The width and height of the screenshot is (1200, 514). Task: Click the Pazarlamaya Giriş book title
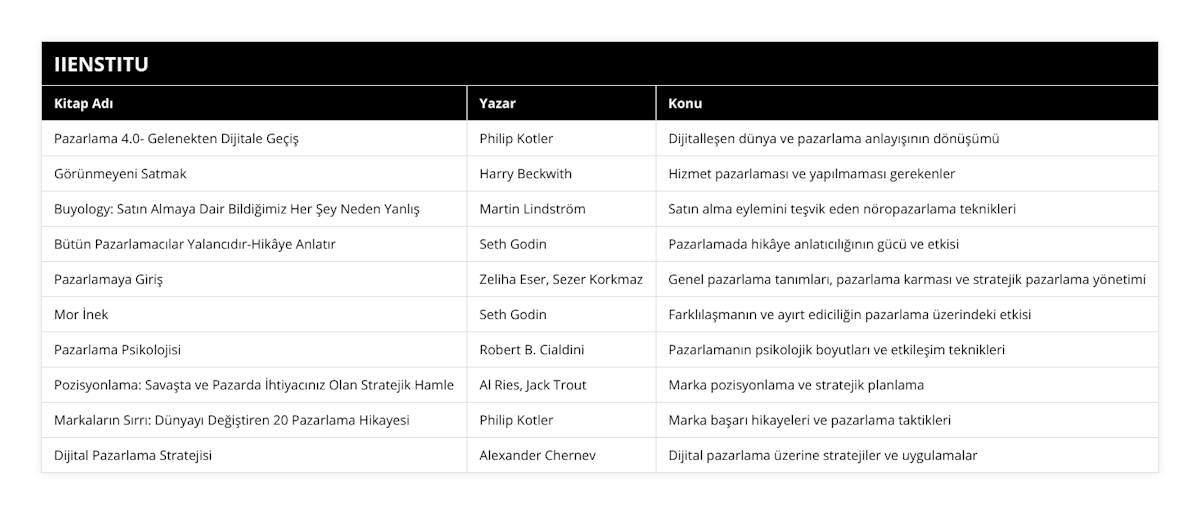click(x=108, y=279)
